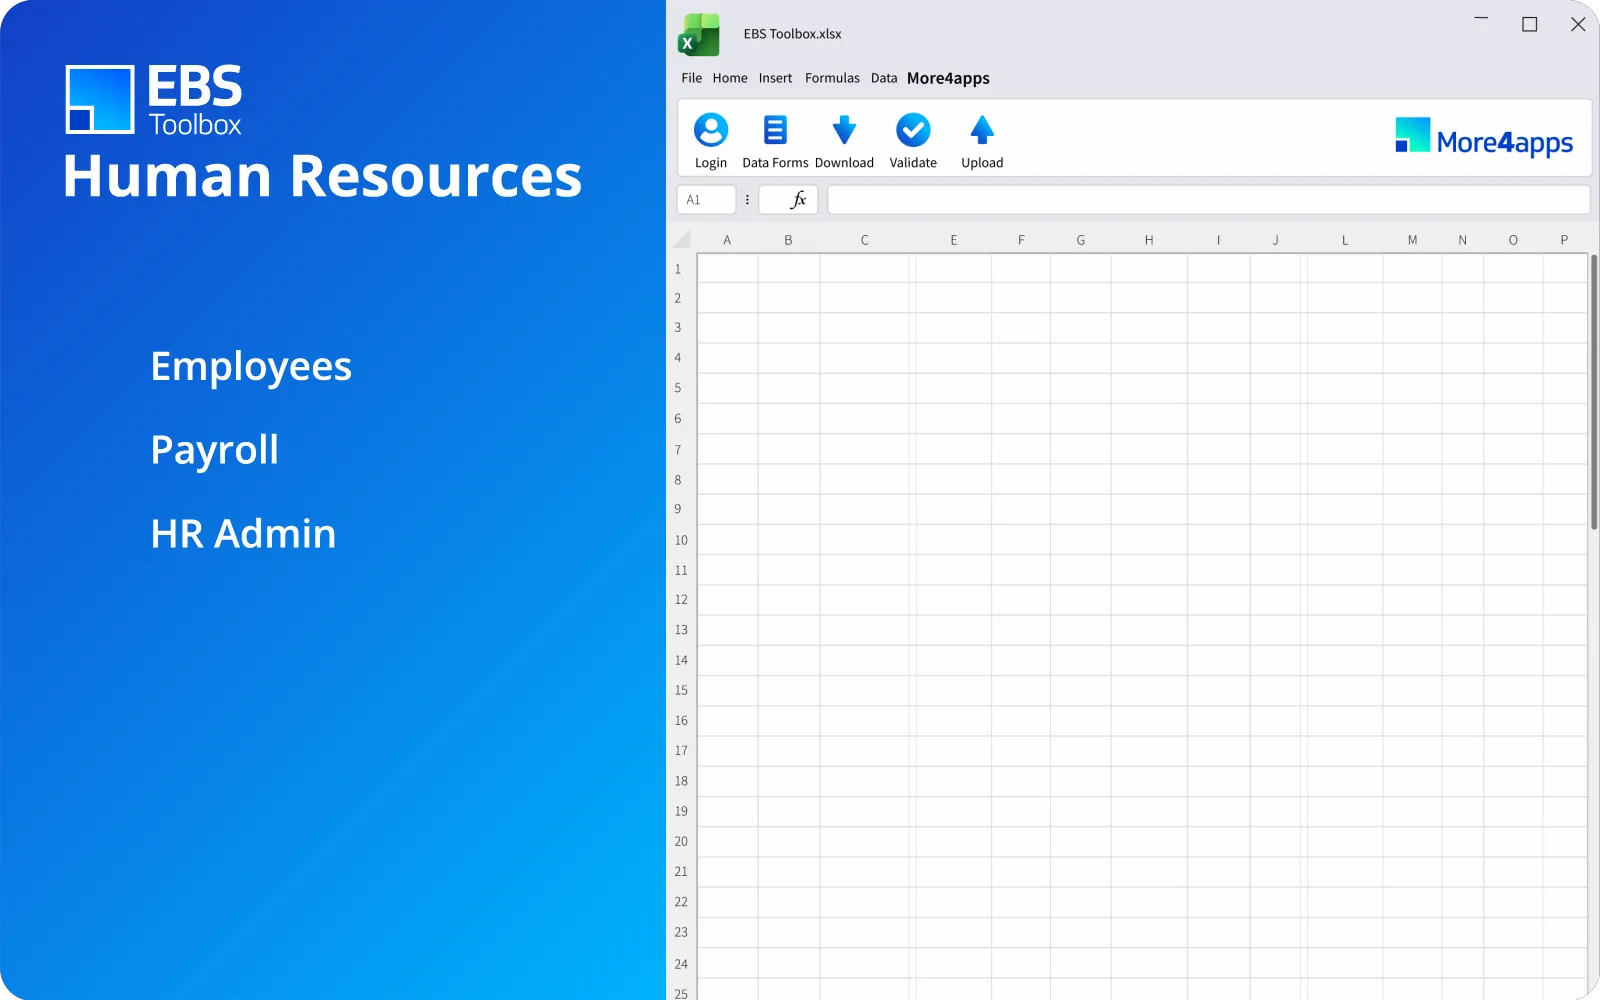Select column N header
This screenshot has width=1600, height=1000.
click(x=1463, y=240)
